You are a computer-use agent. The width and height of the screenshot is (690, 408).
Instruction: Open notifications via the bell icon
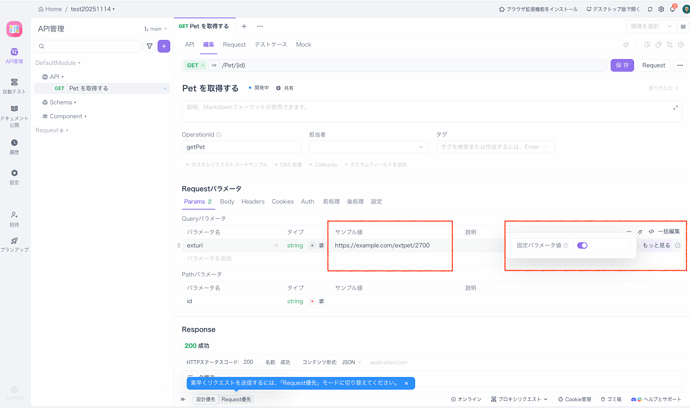673,9
